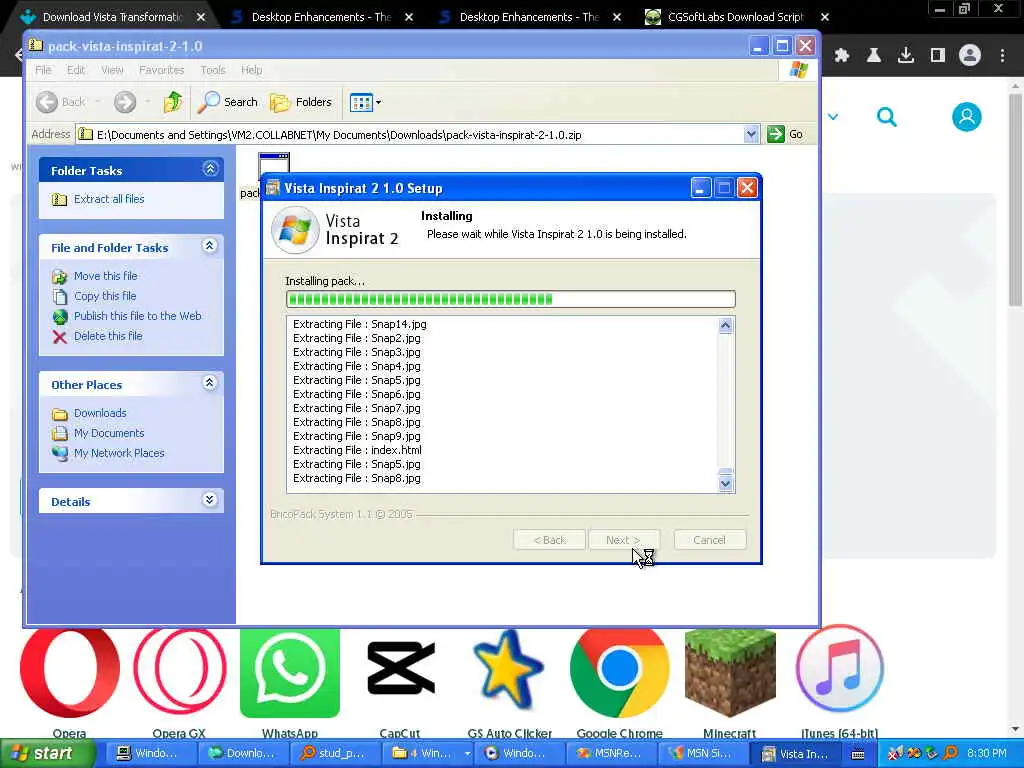Click the iTunes music note icon
1024x768 pixels.
pos(840,668)
